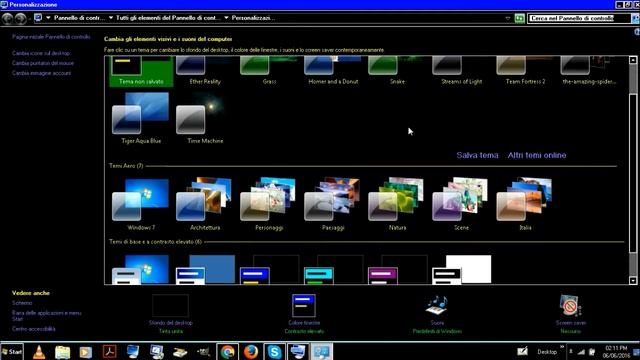This screenshot has width=640, height=360.
Task: Click in Cerca nel Pannello di controllo field
Action: coord(579,18)
